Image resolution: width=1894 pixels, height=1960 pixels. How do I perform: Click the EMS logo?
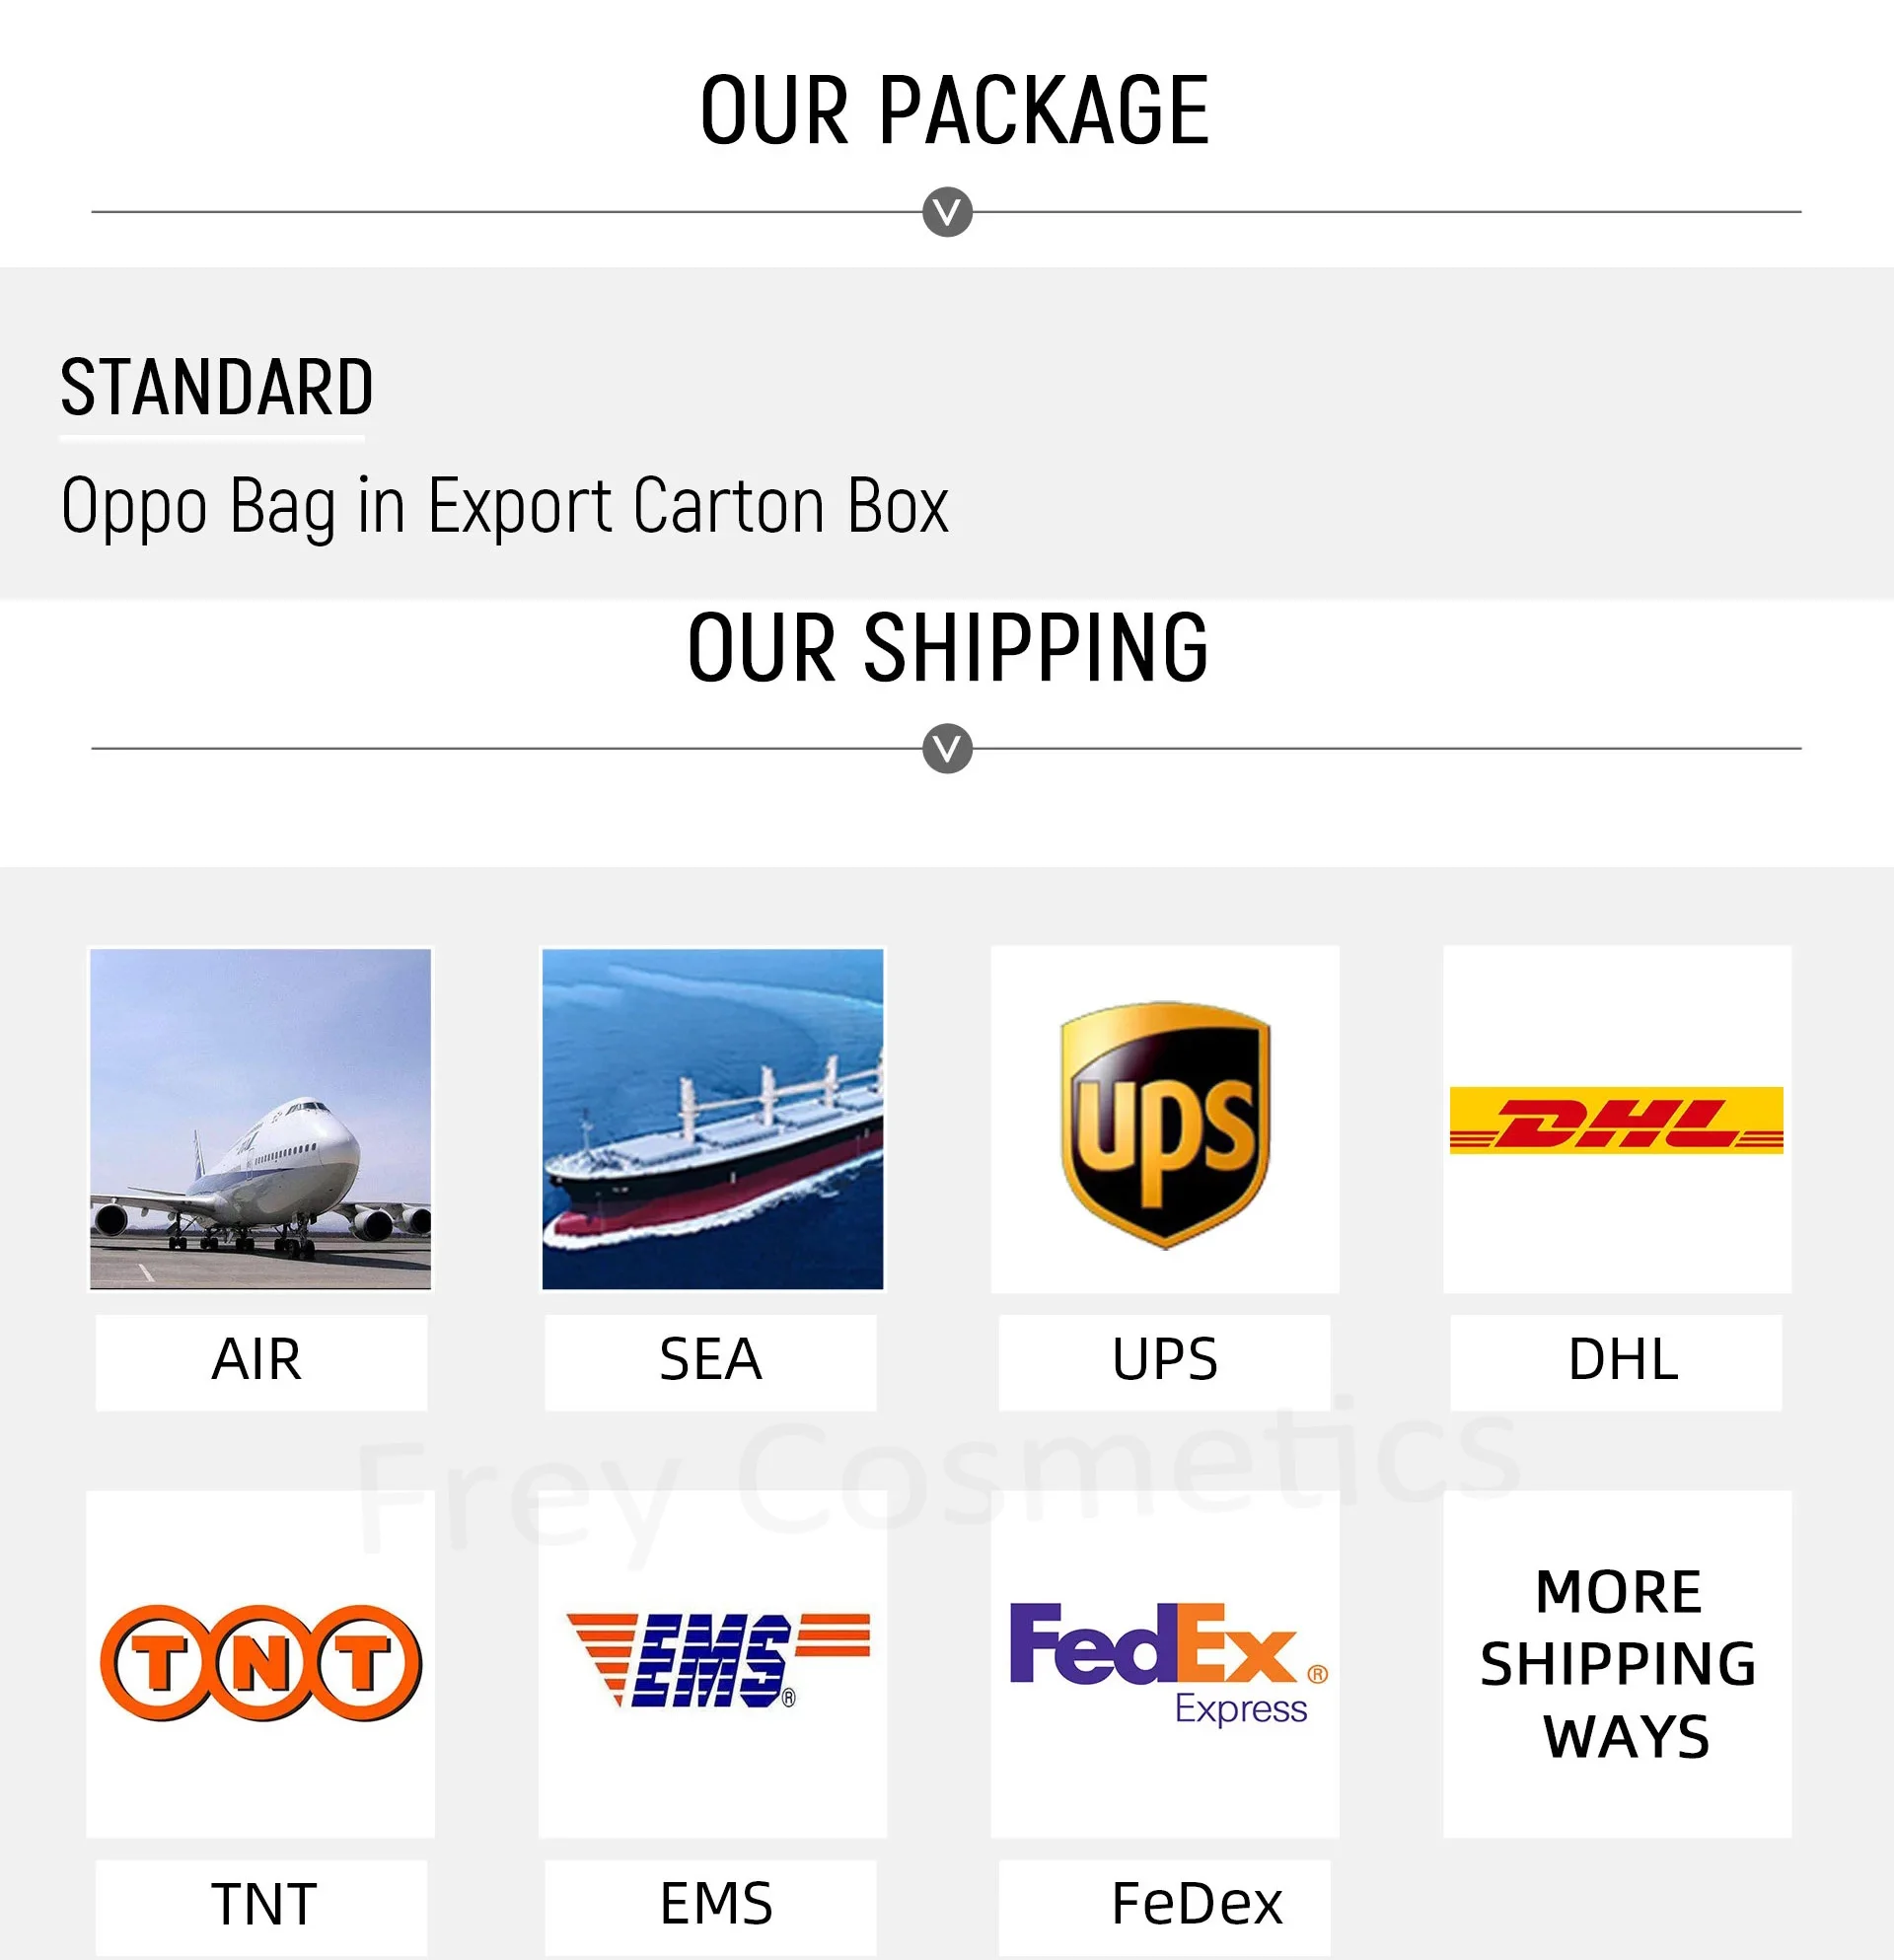716,1659
